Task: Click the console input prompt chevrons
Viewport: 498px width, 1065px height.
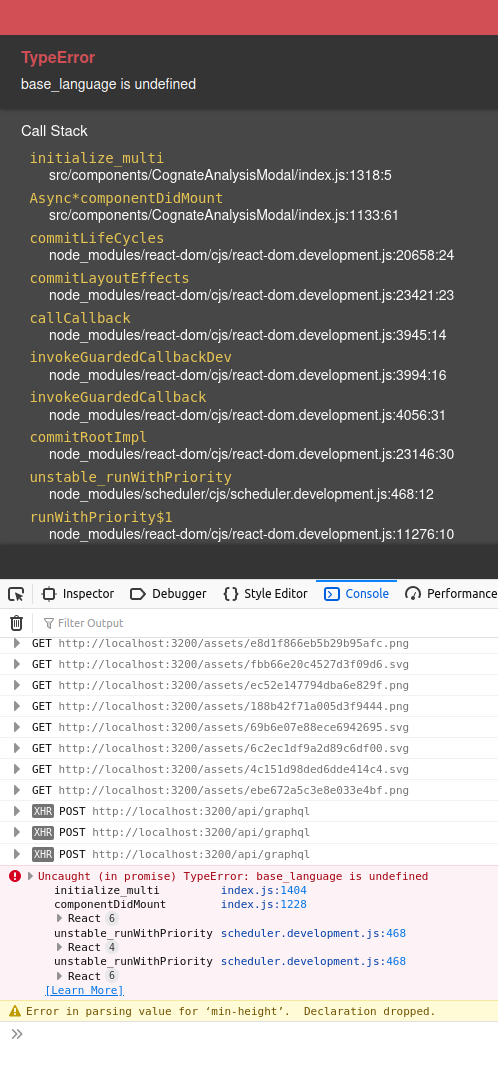Action: point(17,1034)
